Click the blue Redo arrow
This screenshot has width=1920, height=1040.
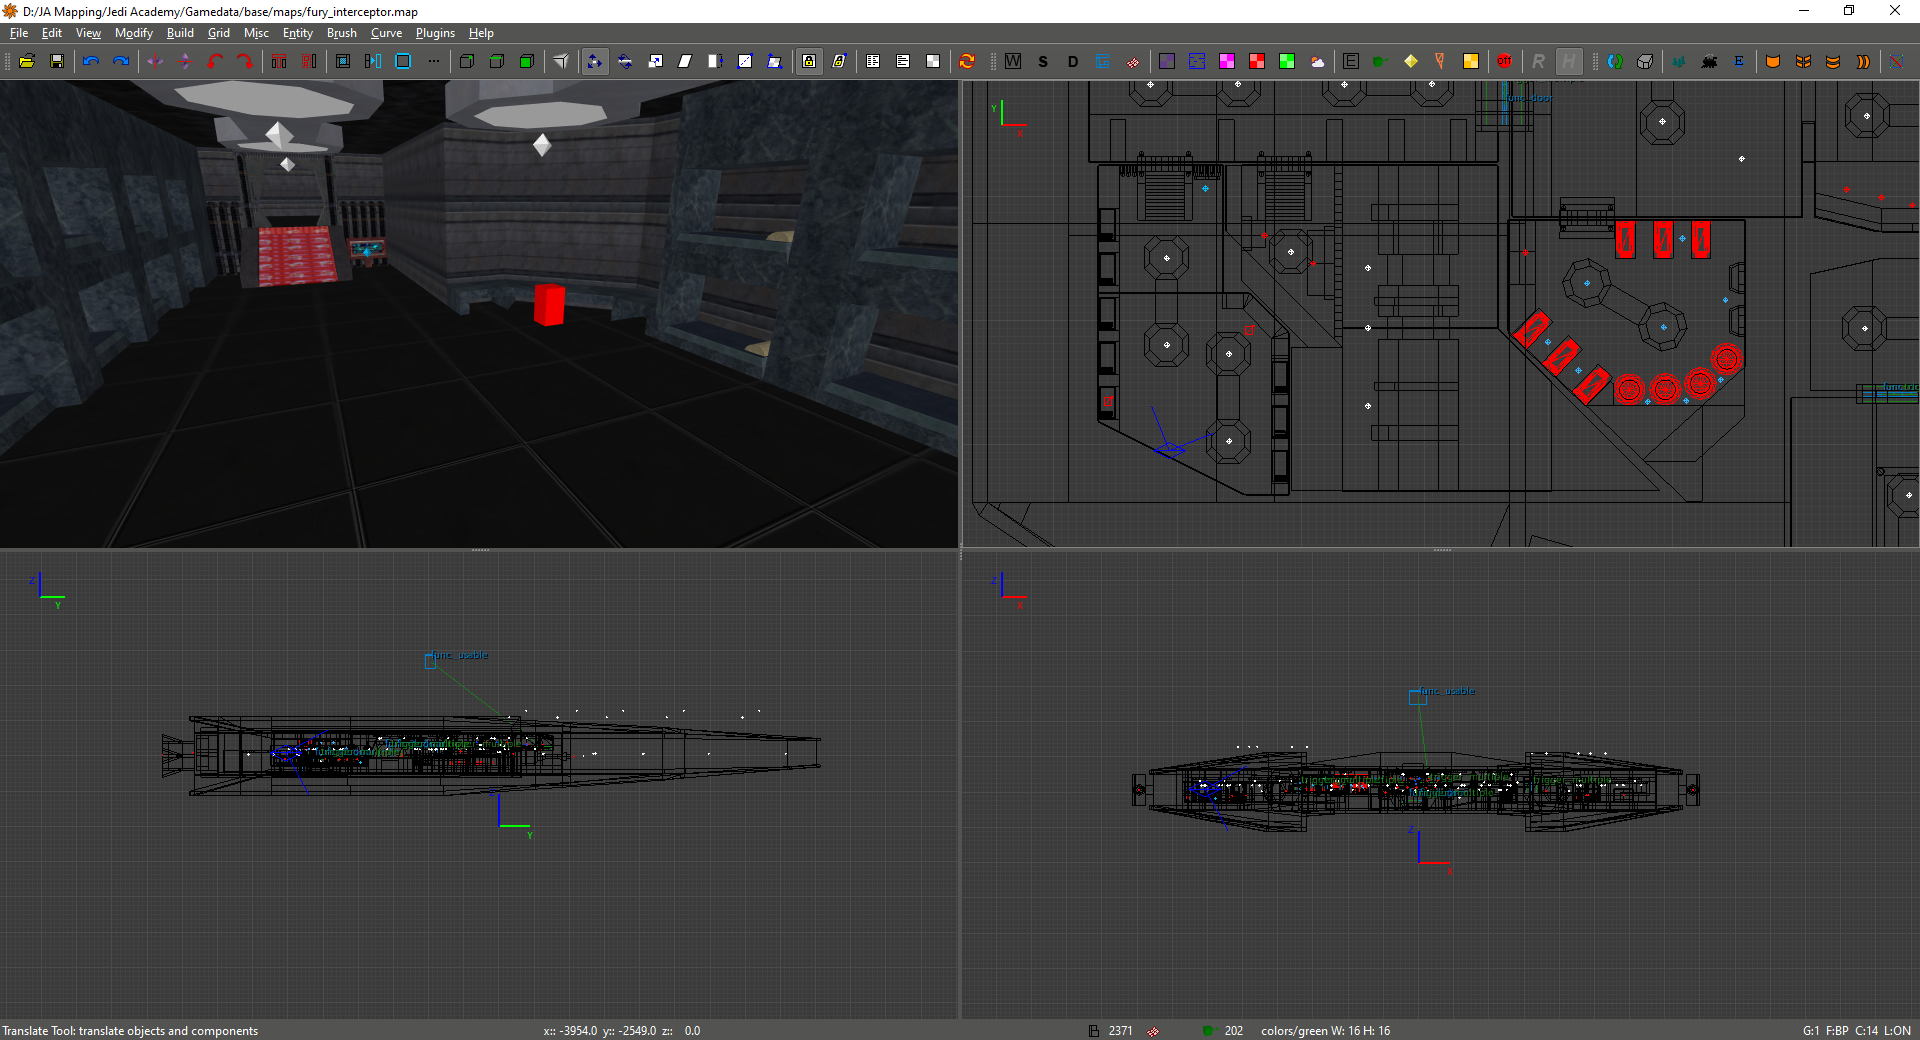(121, 61)
